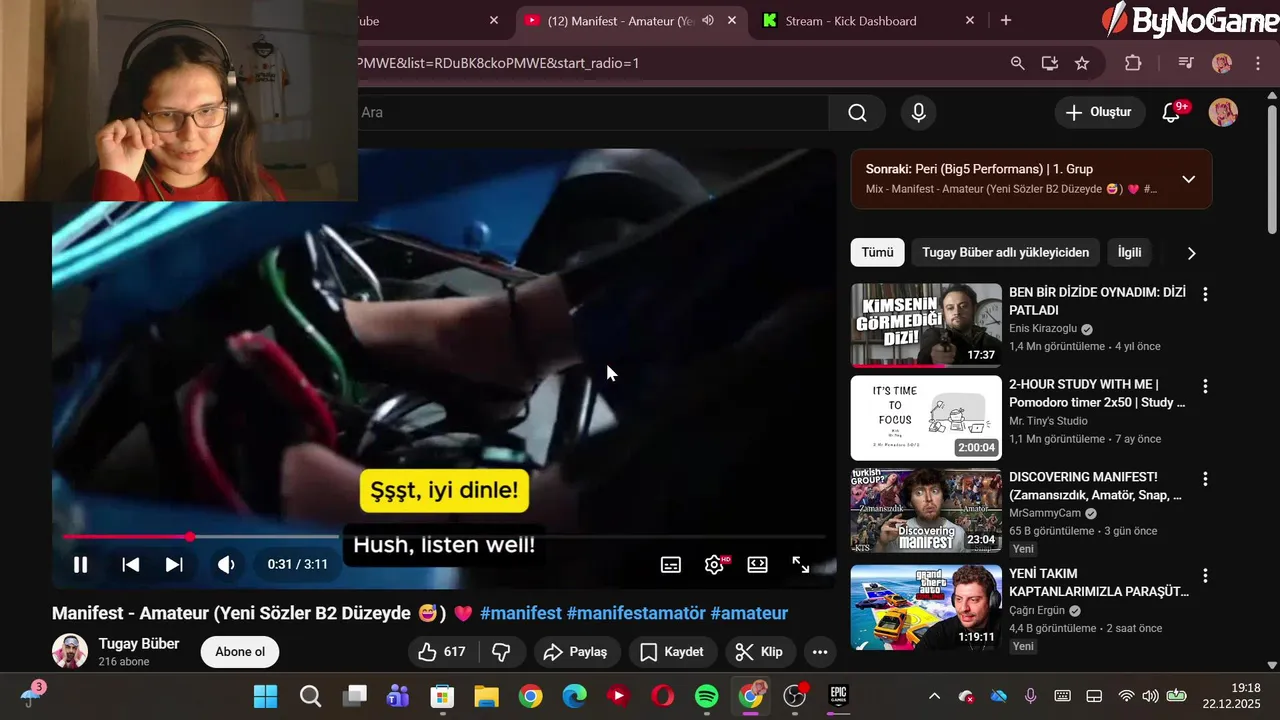Click the YouTube search magnifier button

pyautogui.click(x=857, y=113)
